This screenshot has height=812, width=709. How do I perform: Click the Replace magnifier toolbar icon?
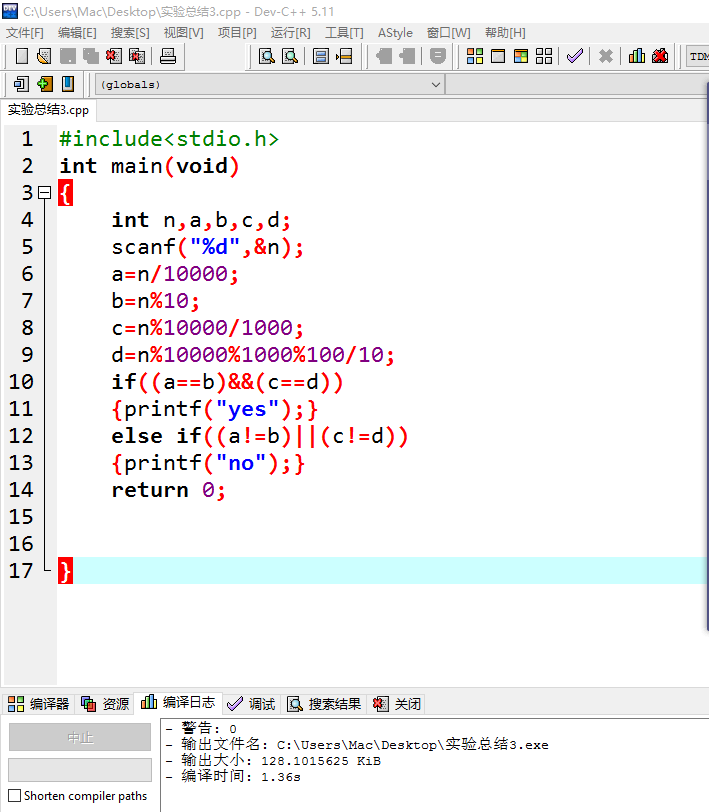[x=290, y=56]
